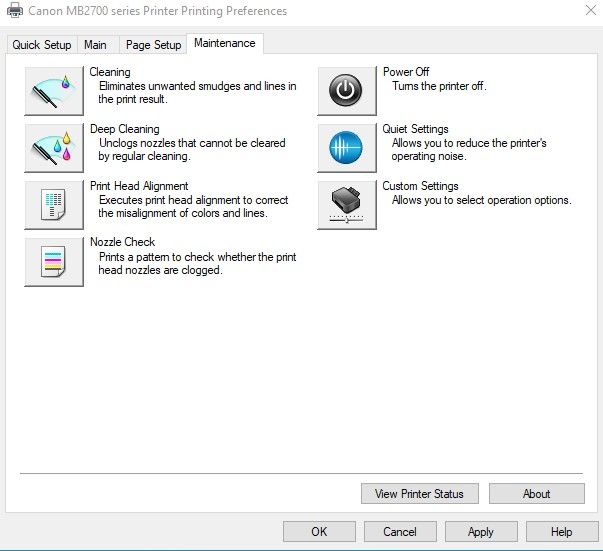Click the 'Power Off' label text
Screen dimensions: 603x551
406,72
